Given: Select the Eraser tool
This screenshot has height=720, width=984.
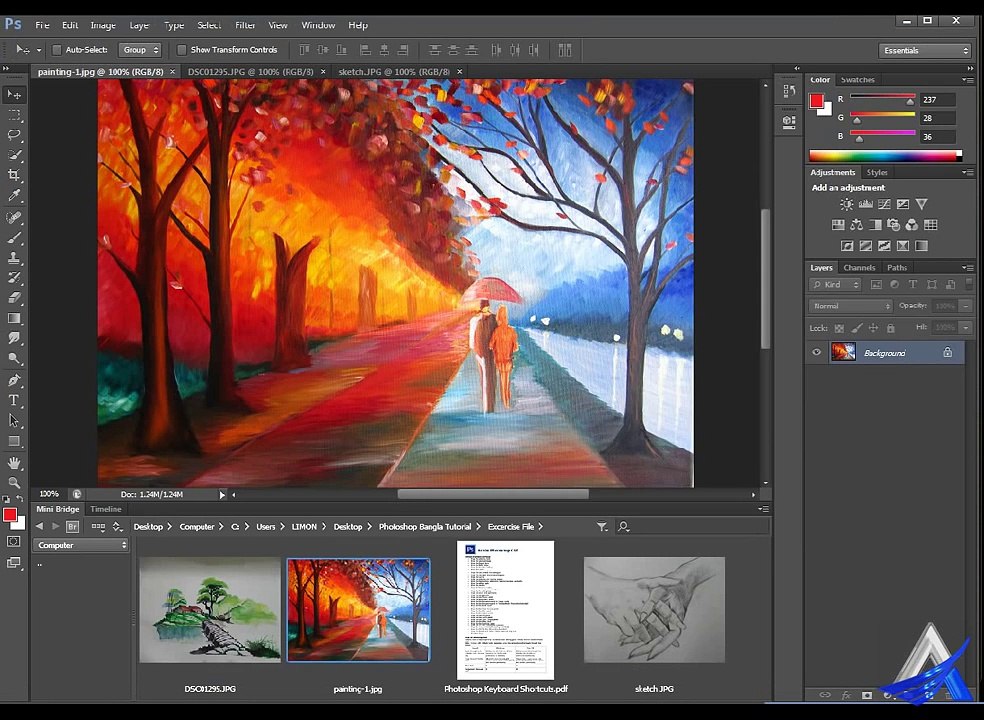Looking at the screenshot, I should click(x=14, y=298).
